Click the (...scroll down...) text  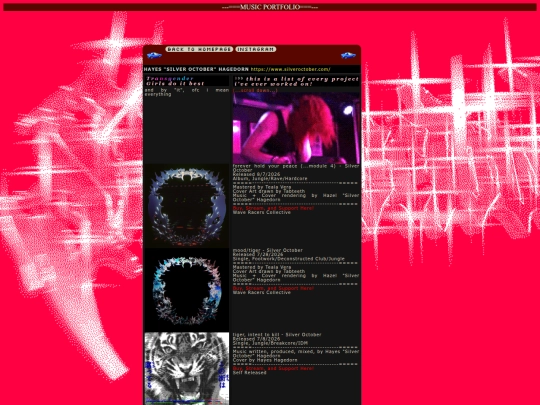point(255,90)
